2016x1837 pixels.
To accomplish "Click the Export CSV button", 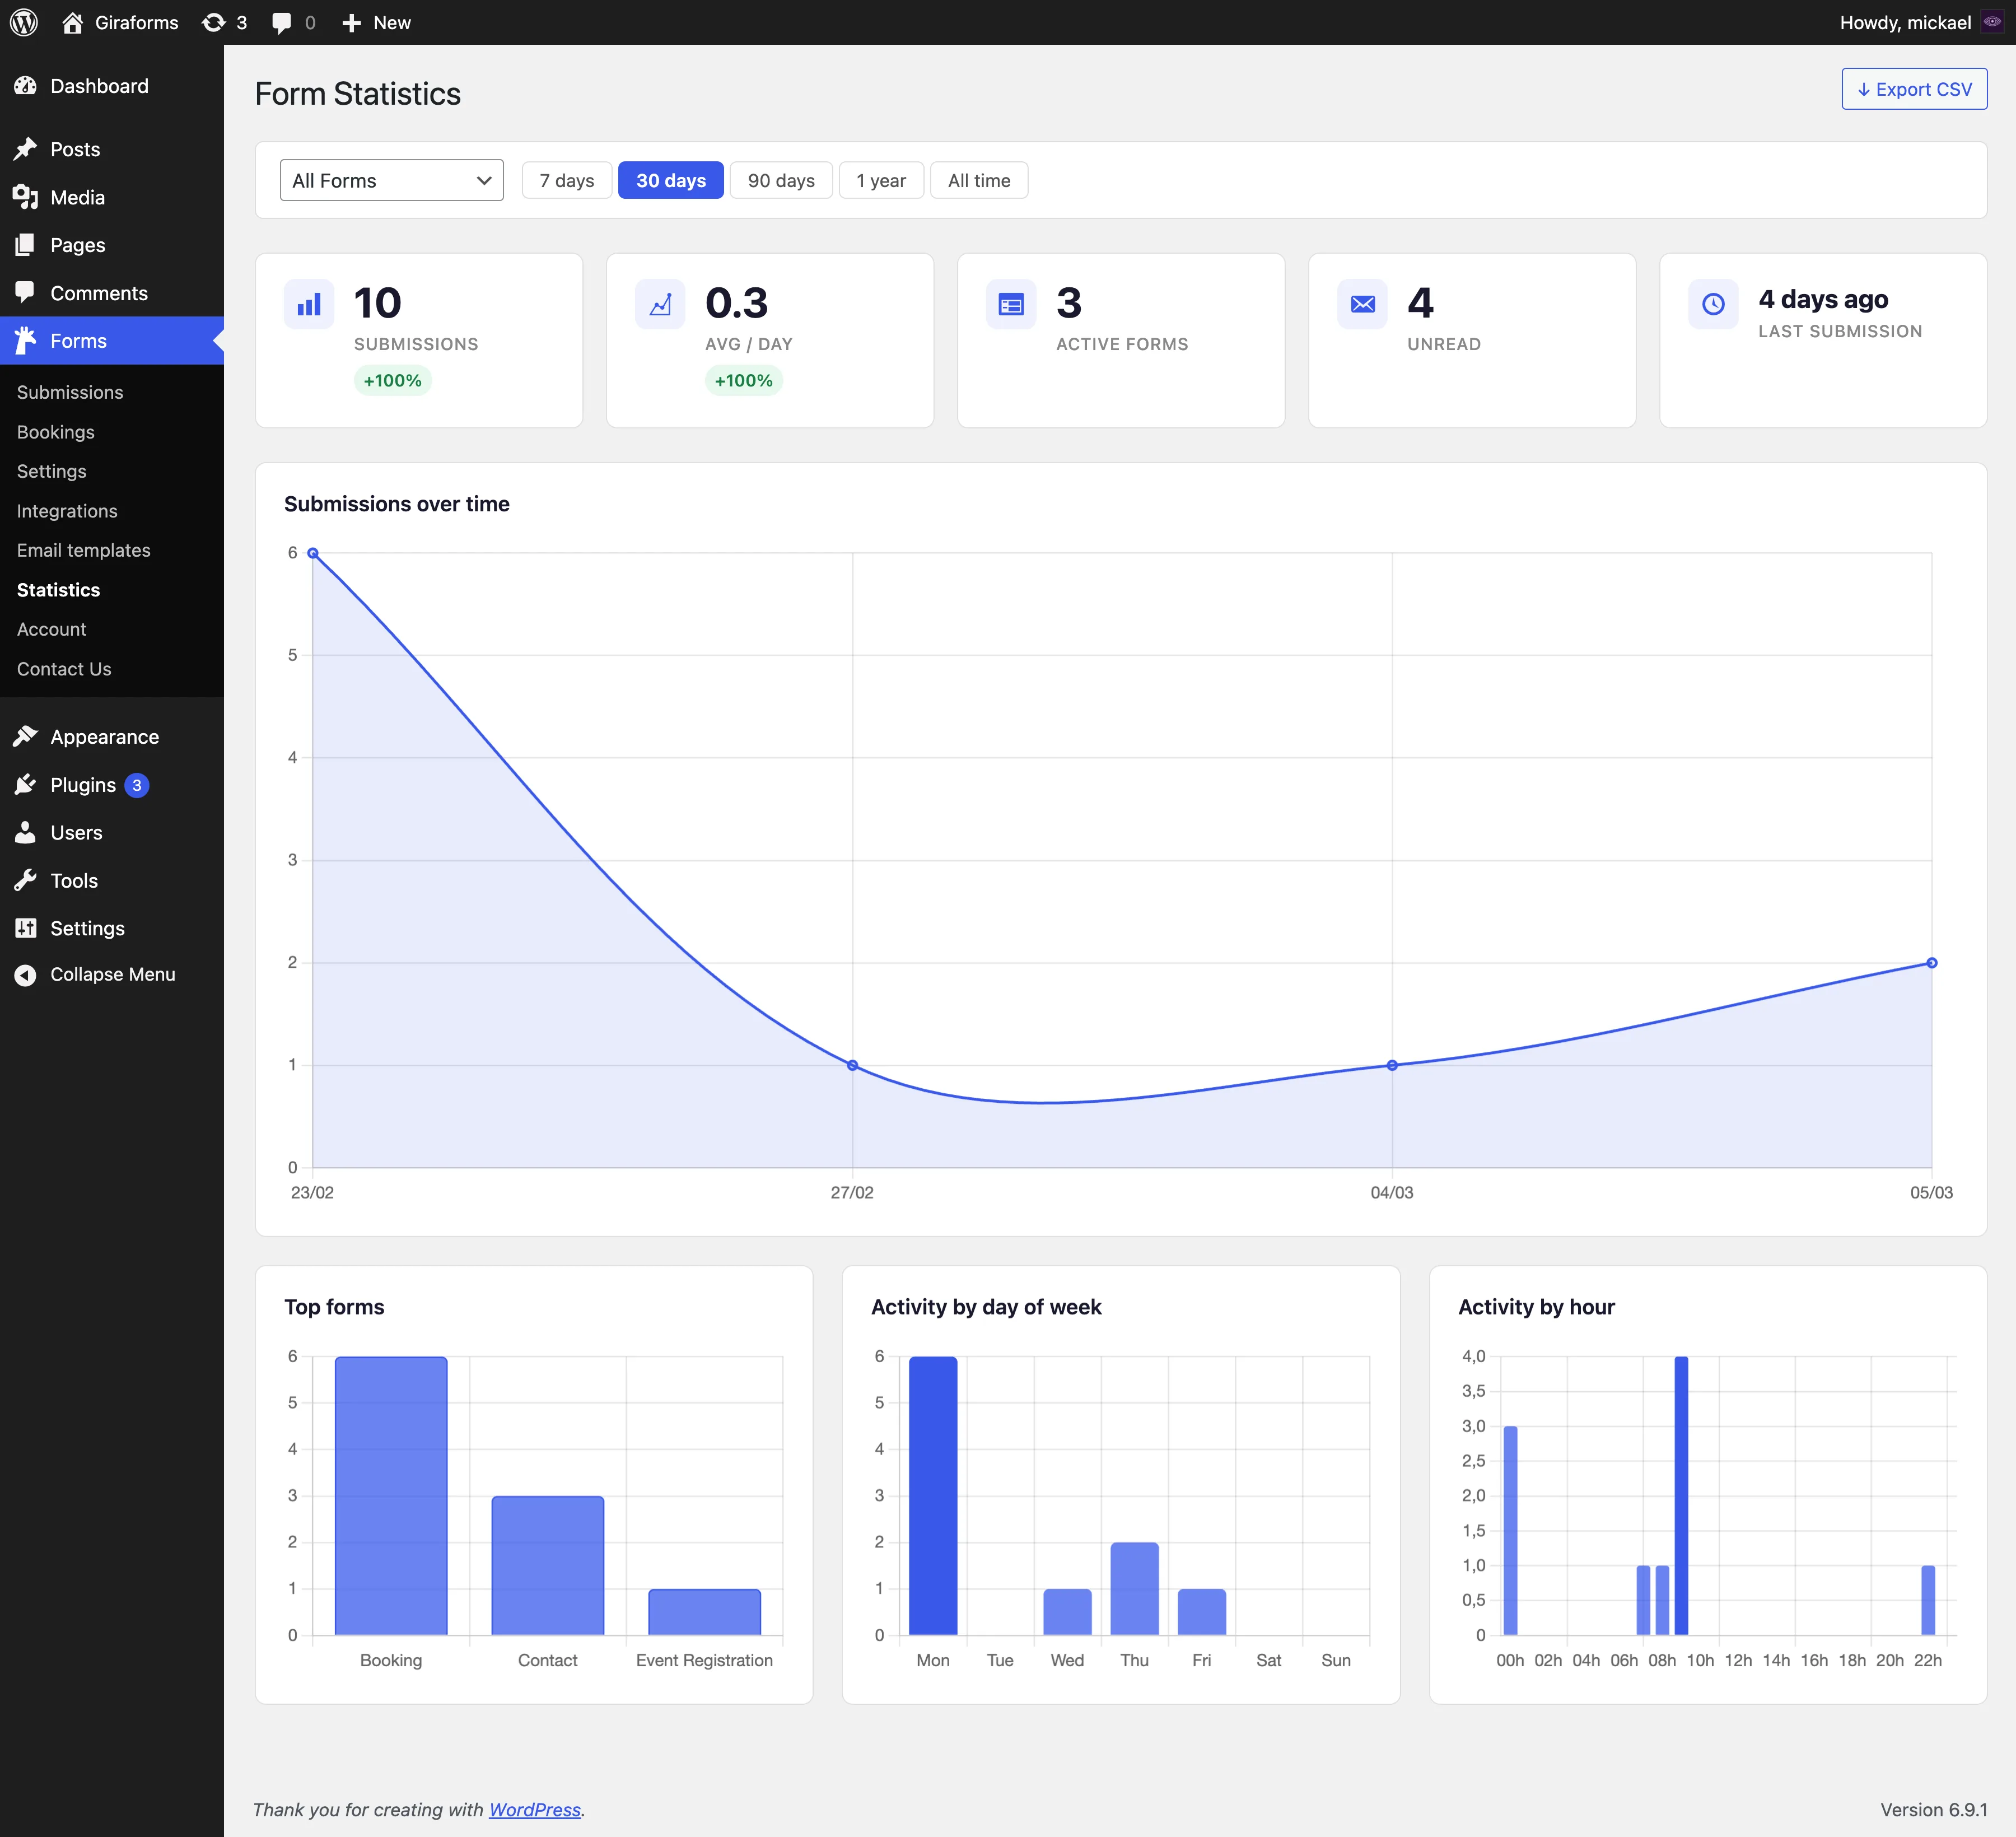I will point(1913,88).
